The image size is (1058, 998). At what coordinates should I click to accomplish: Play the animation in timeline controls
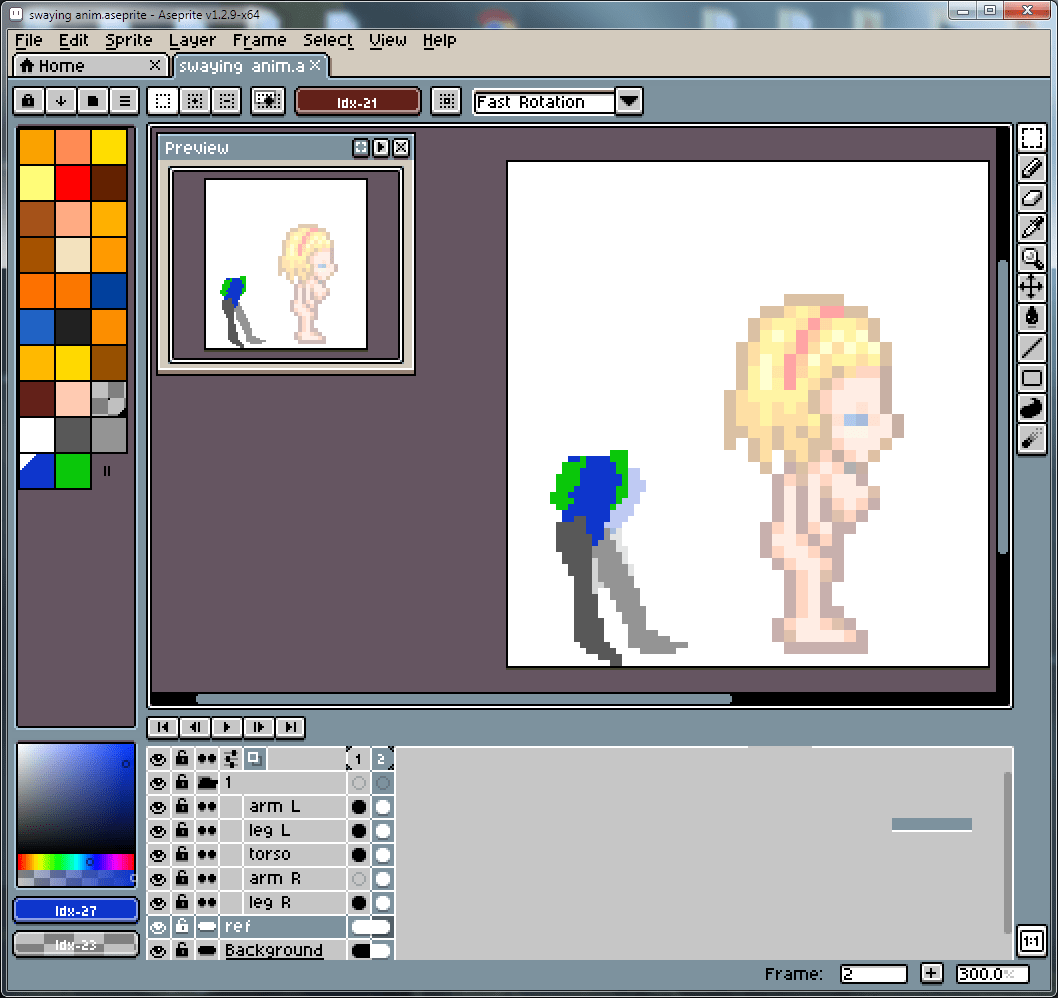(x=226, y=727)
